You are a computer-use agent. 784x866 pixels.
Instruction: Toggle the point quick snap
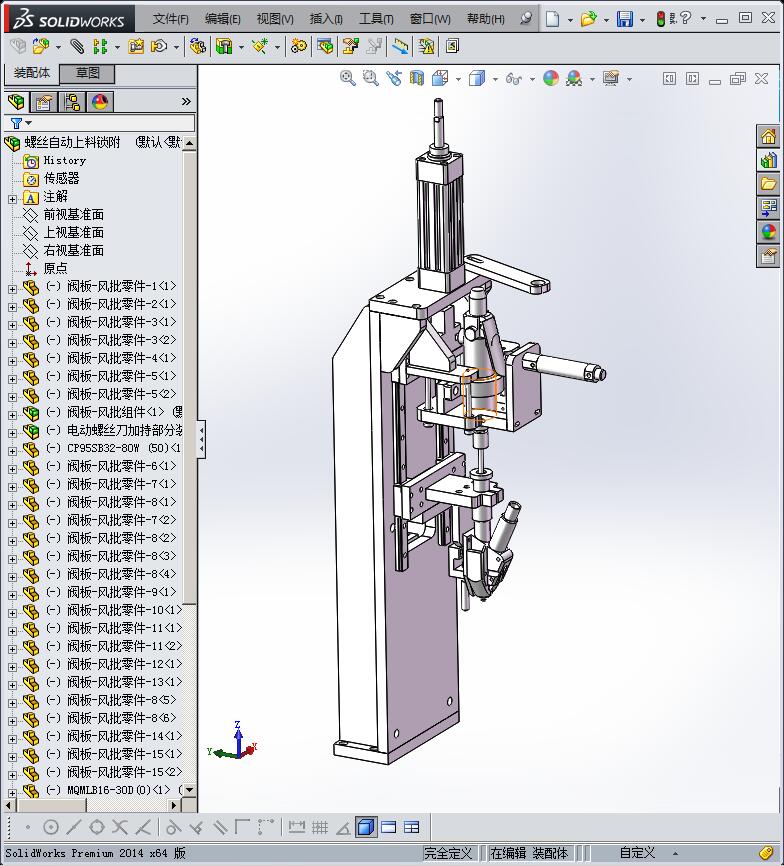[x=28, y=827]
